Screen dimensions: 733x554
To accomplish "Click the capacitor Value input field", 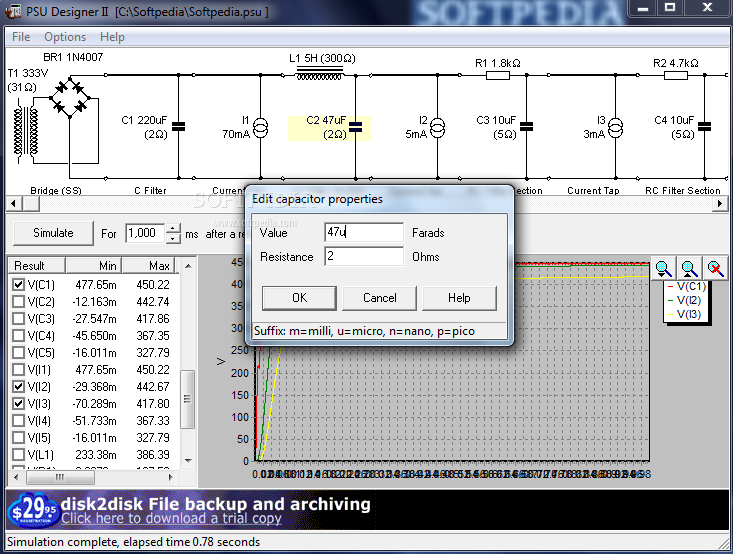I will click(x=364, y=232).
